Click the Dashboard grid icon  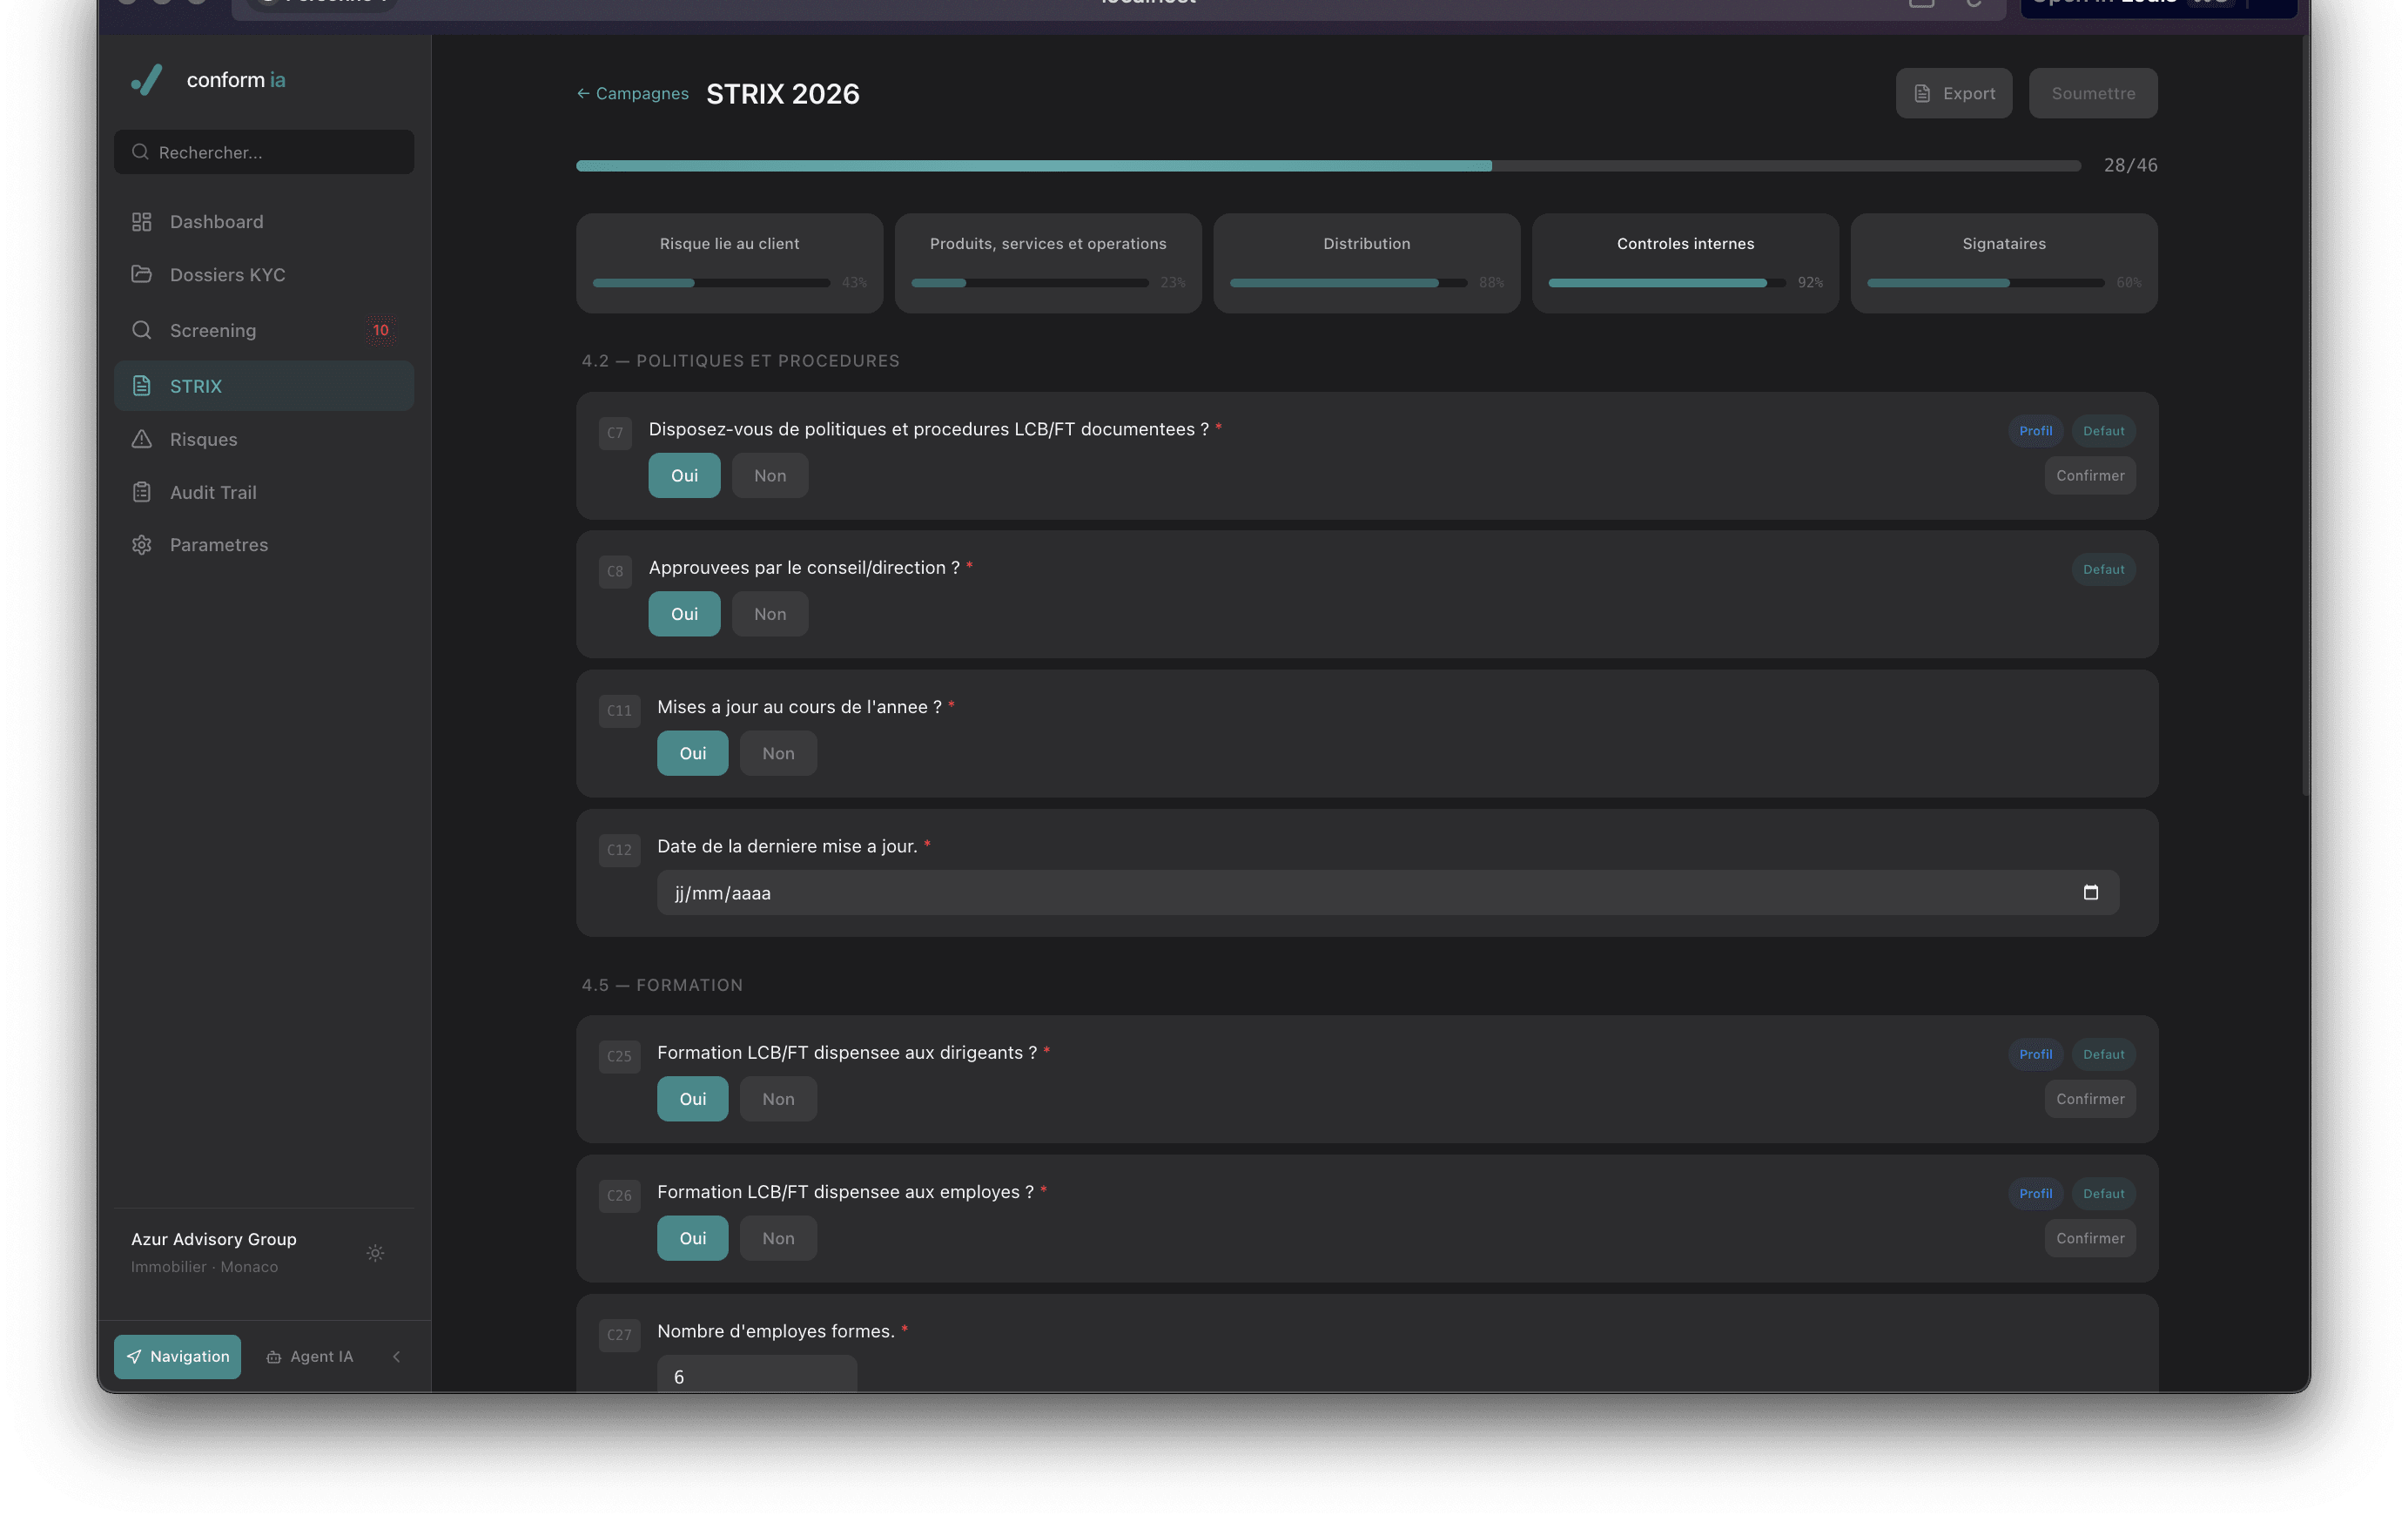(142, 222)
